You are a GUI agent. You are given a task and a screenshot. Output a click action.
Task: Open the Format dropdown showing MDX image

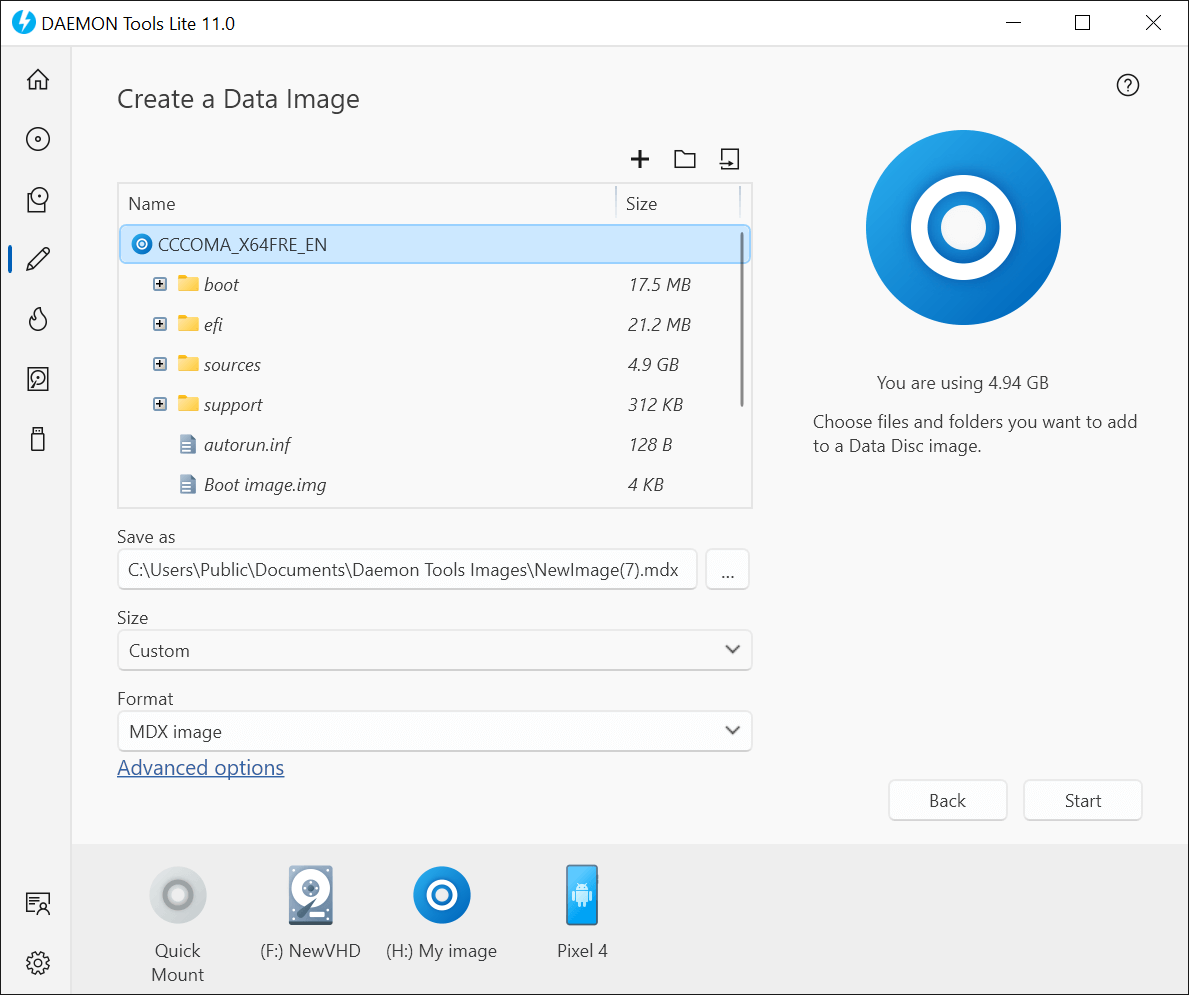tap(434, 731)
